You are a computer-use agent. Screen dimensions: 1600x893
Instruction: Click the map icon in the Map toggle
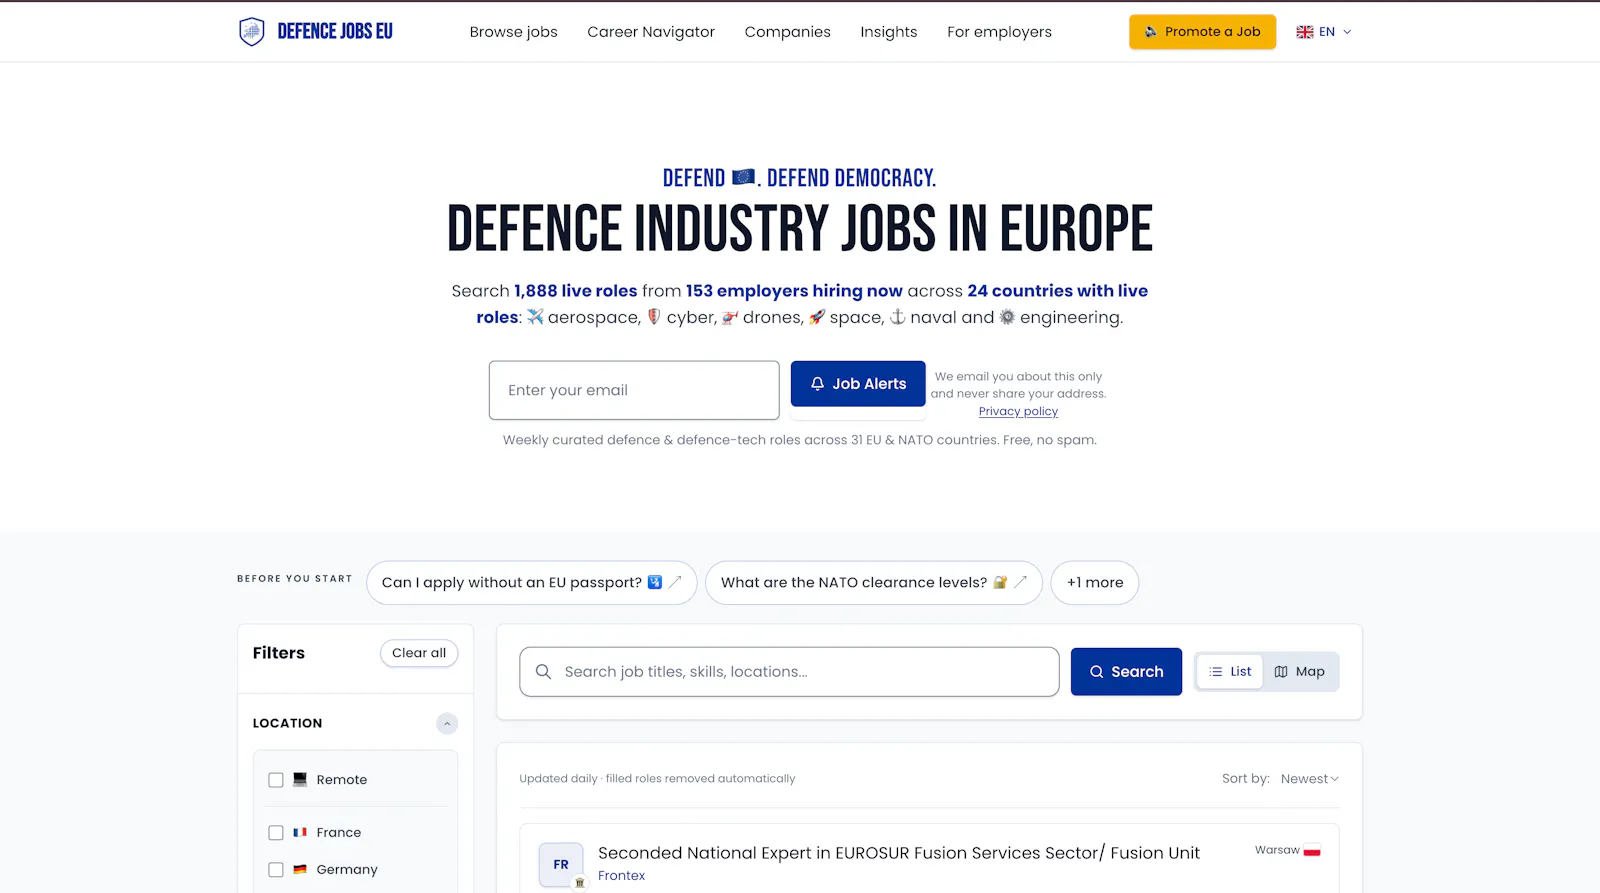(1281, 672)
